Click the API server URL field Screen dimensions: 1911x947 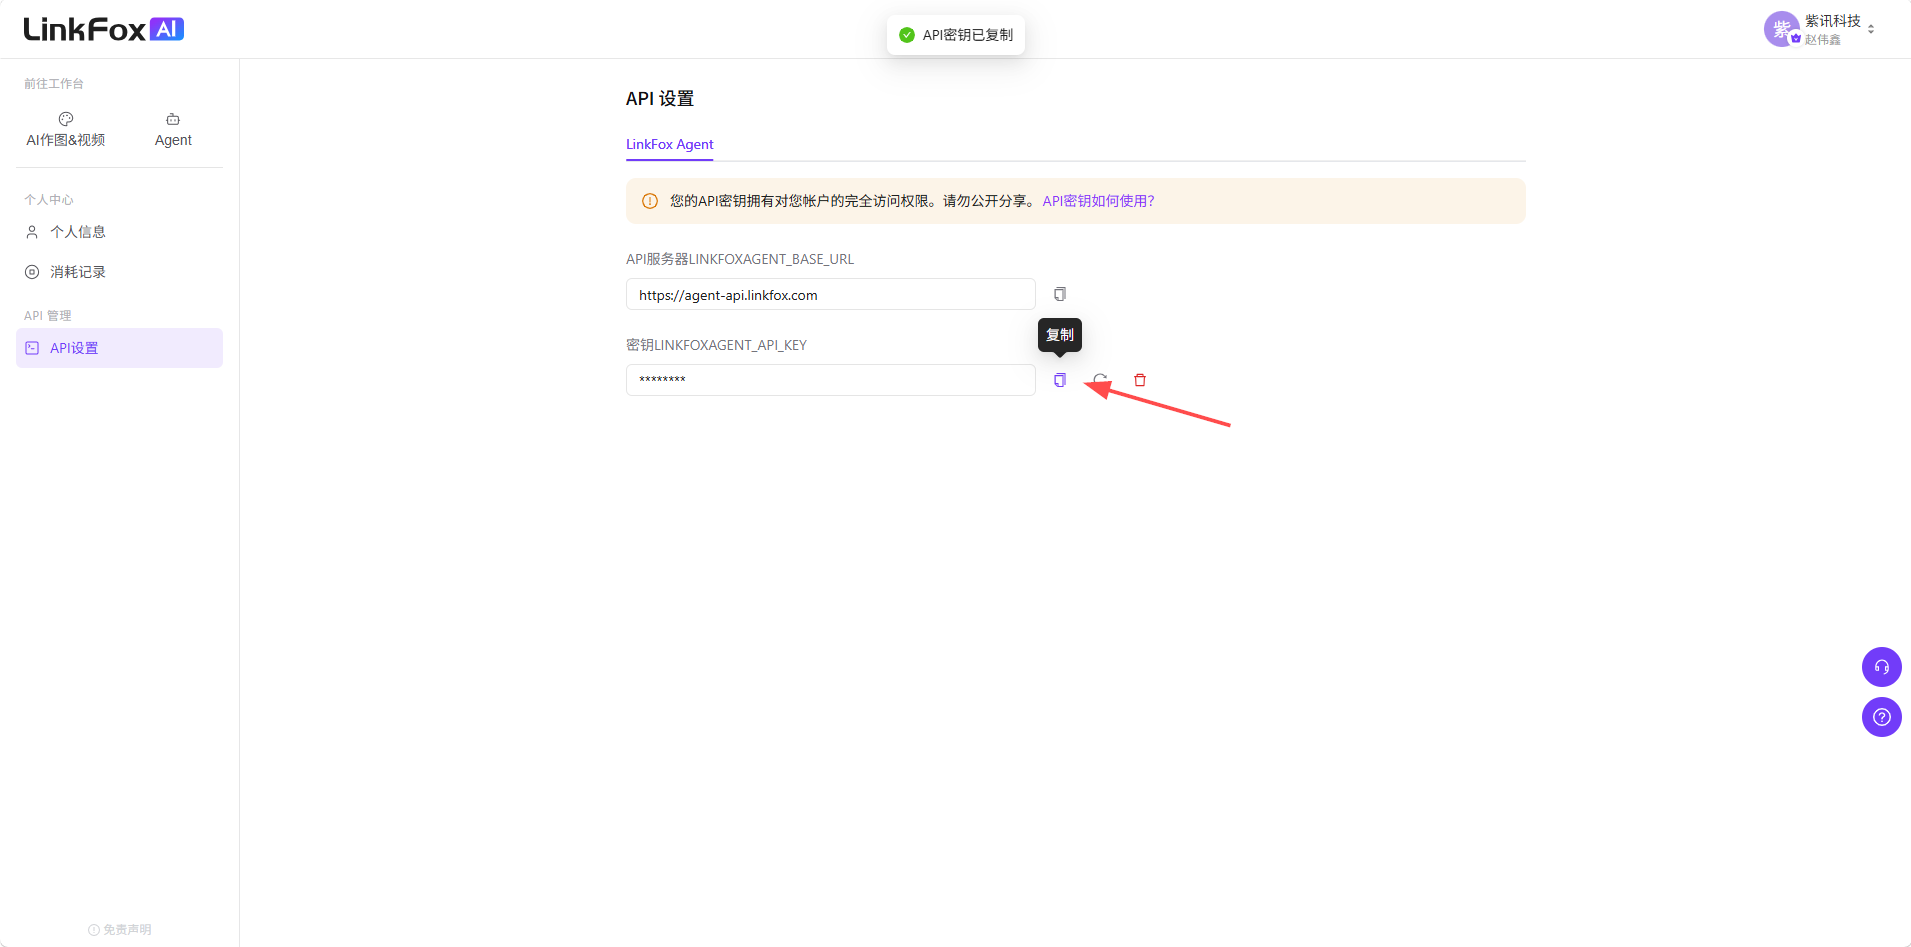(830, 295)
